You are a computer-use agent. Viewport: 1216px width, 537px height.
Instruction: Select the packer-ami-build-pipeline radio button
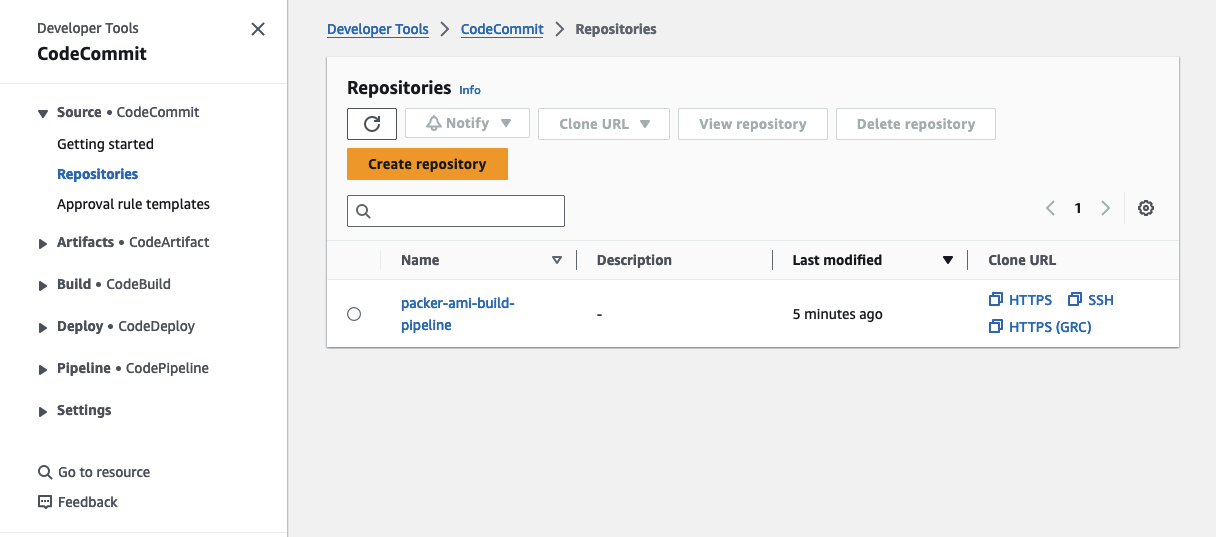coord(354,314)
